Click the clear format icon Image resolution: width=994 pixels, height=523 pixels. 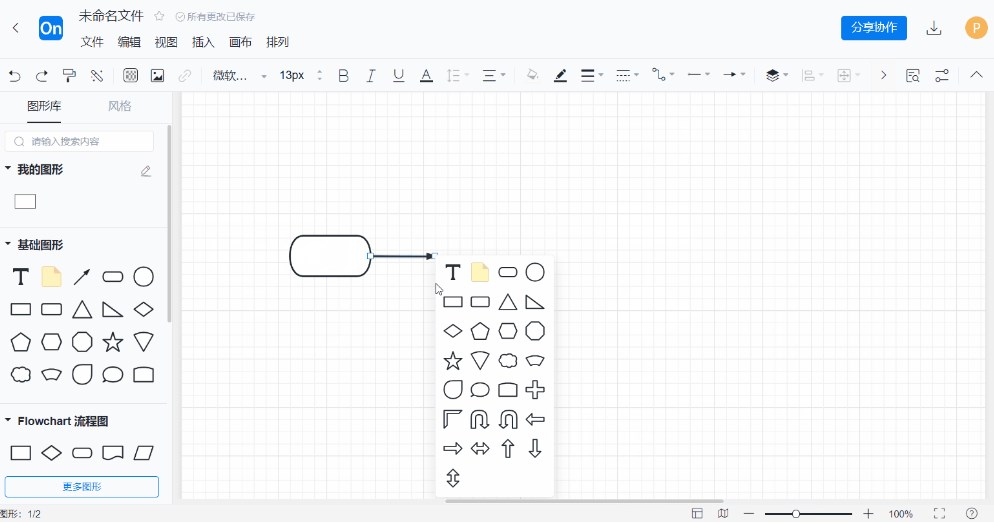(96, 76)
